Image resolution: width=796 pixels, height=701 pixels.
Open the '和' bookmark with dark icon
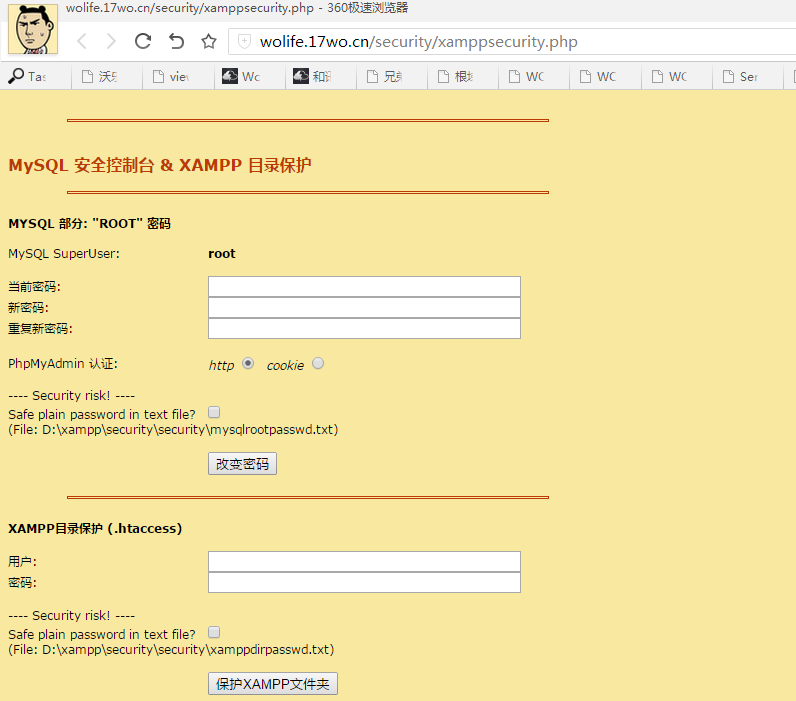click(312, 77)
